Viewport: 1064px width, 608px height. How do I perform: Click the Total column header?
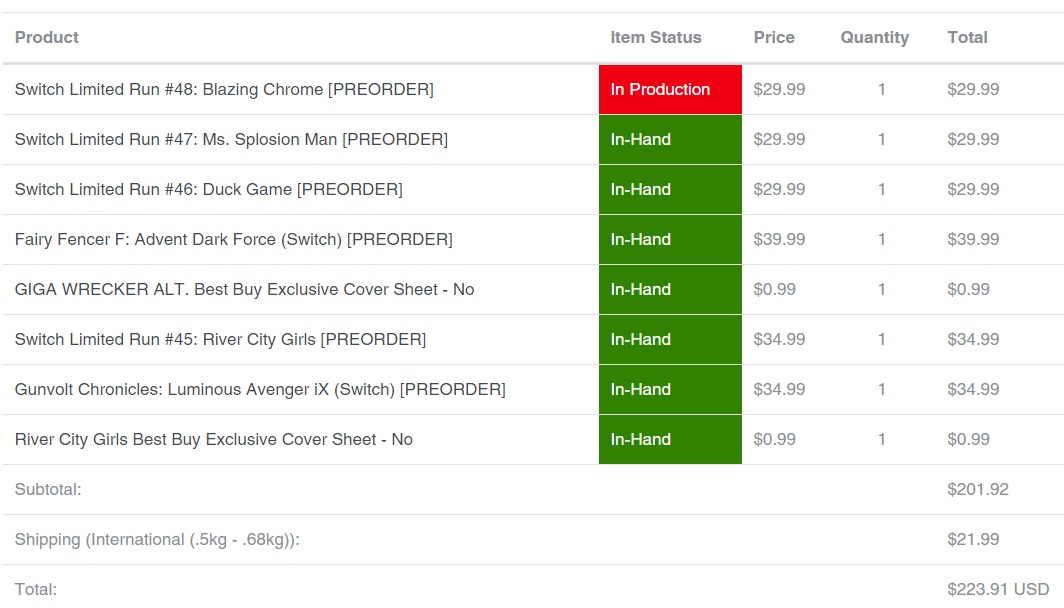[967, 37]
